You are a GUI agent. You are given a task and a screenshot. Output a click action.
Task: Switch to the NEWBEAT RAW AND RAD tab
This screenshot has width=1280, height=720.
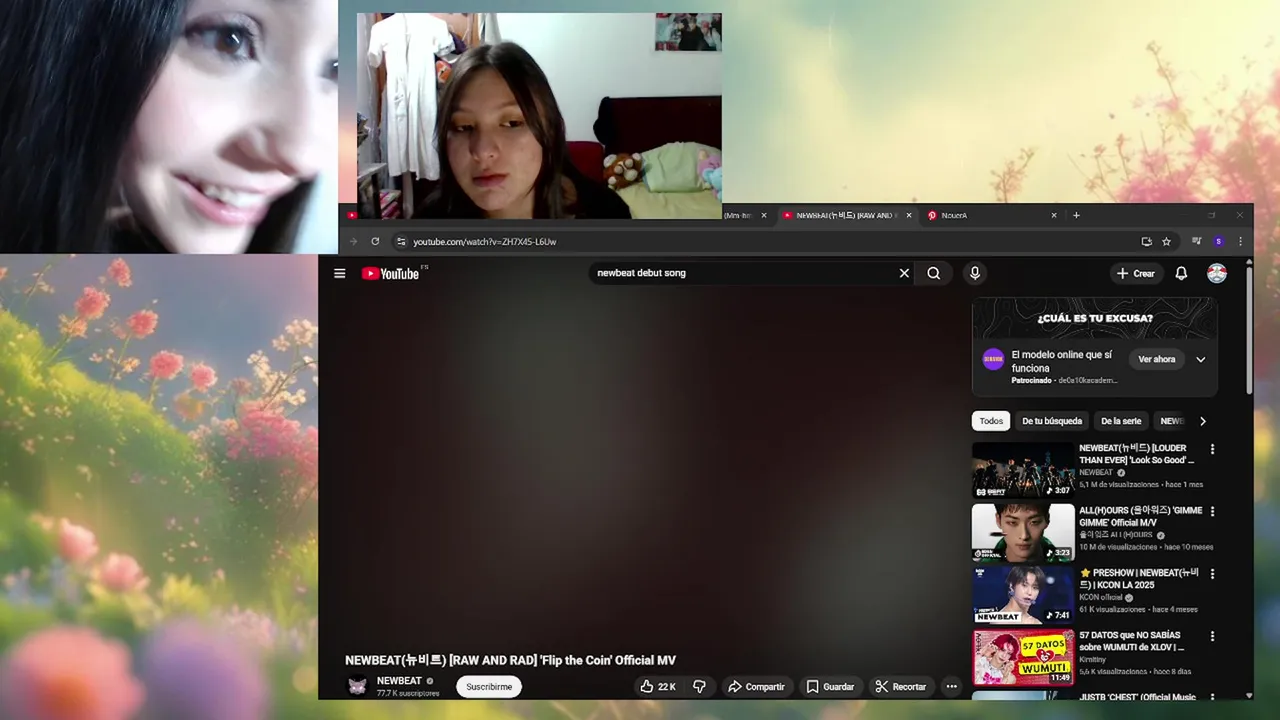click(845, 215)
